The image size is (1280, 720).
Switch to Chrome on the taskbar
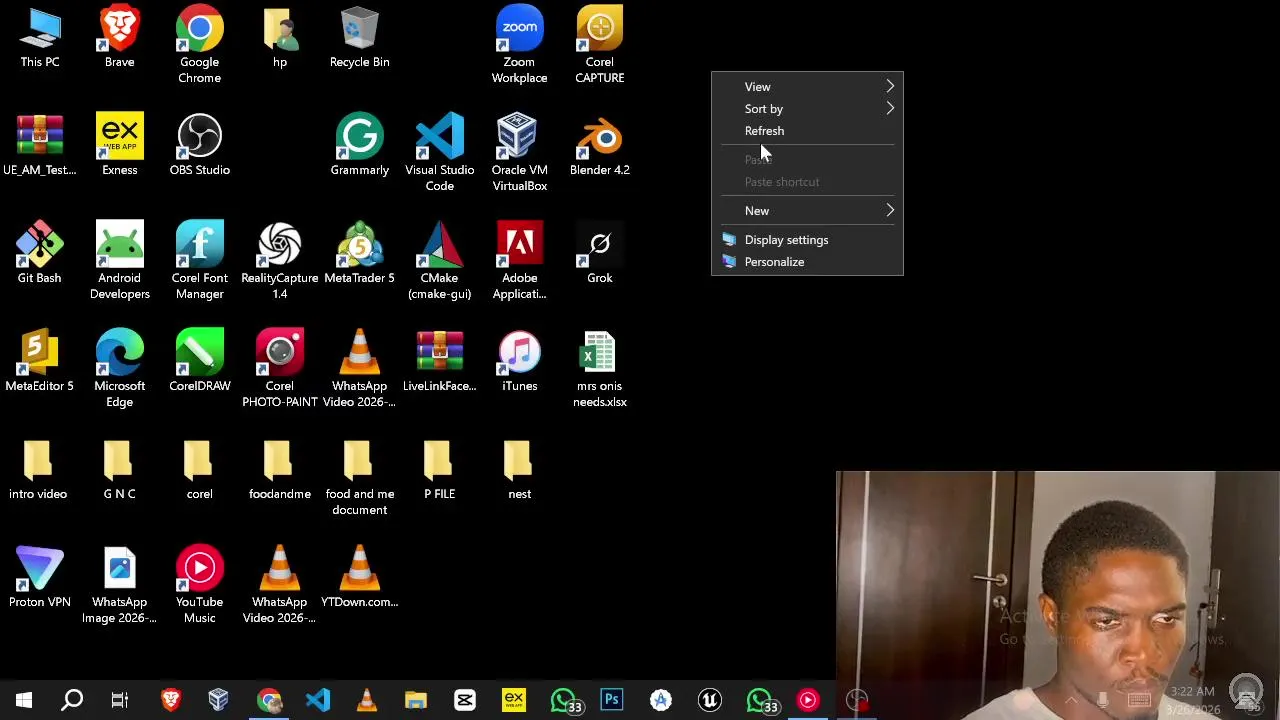pyautogui.click(x=268, y=700)
